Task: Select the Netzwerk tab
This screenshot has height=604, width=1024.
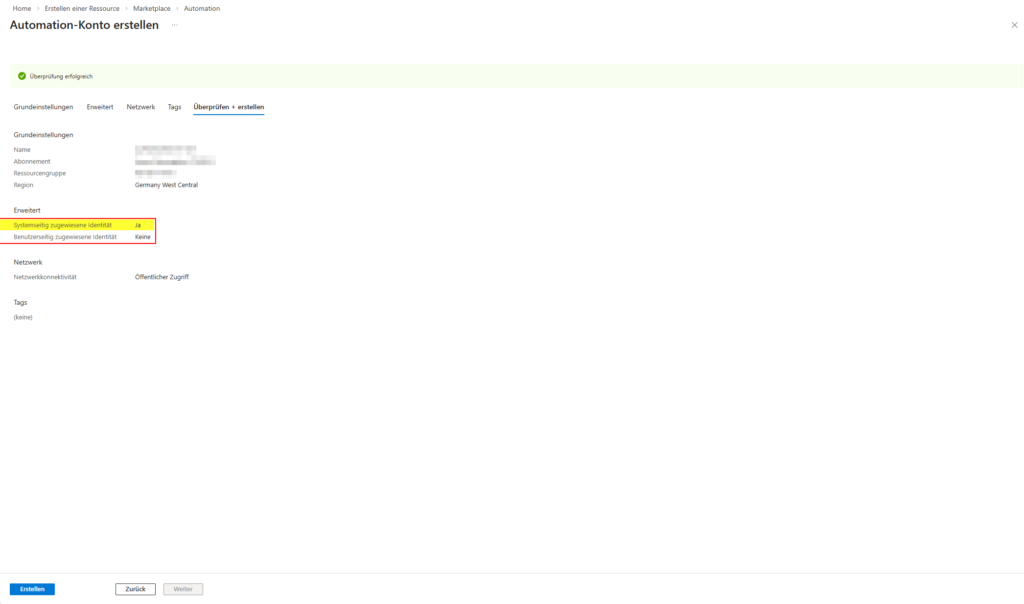Action: tap(141, 107)
